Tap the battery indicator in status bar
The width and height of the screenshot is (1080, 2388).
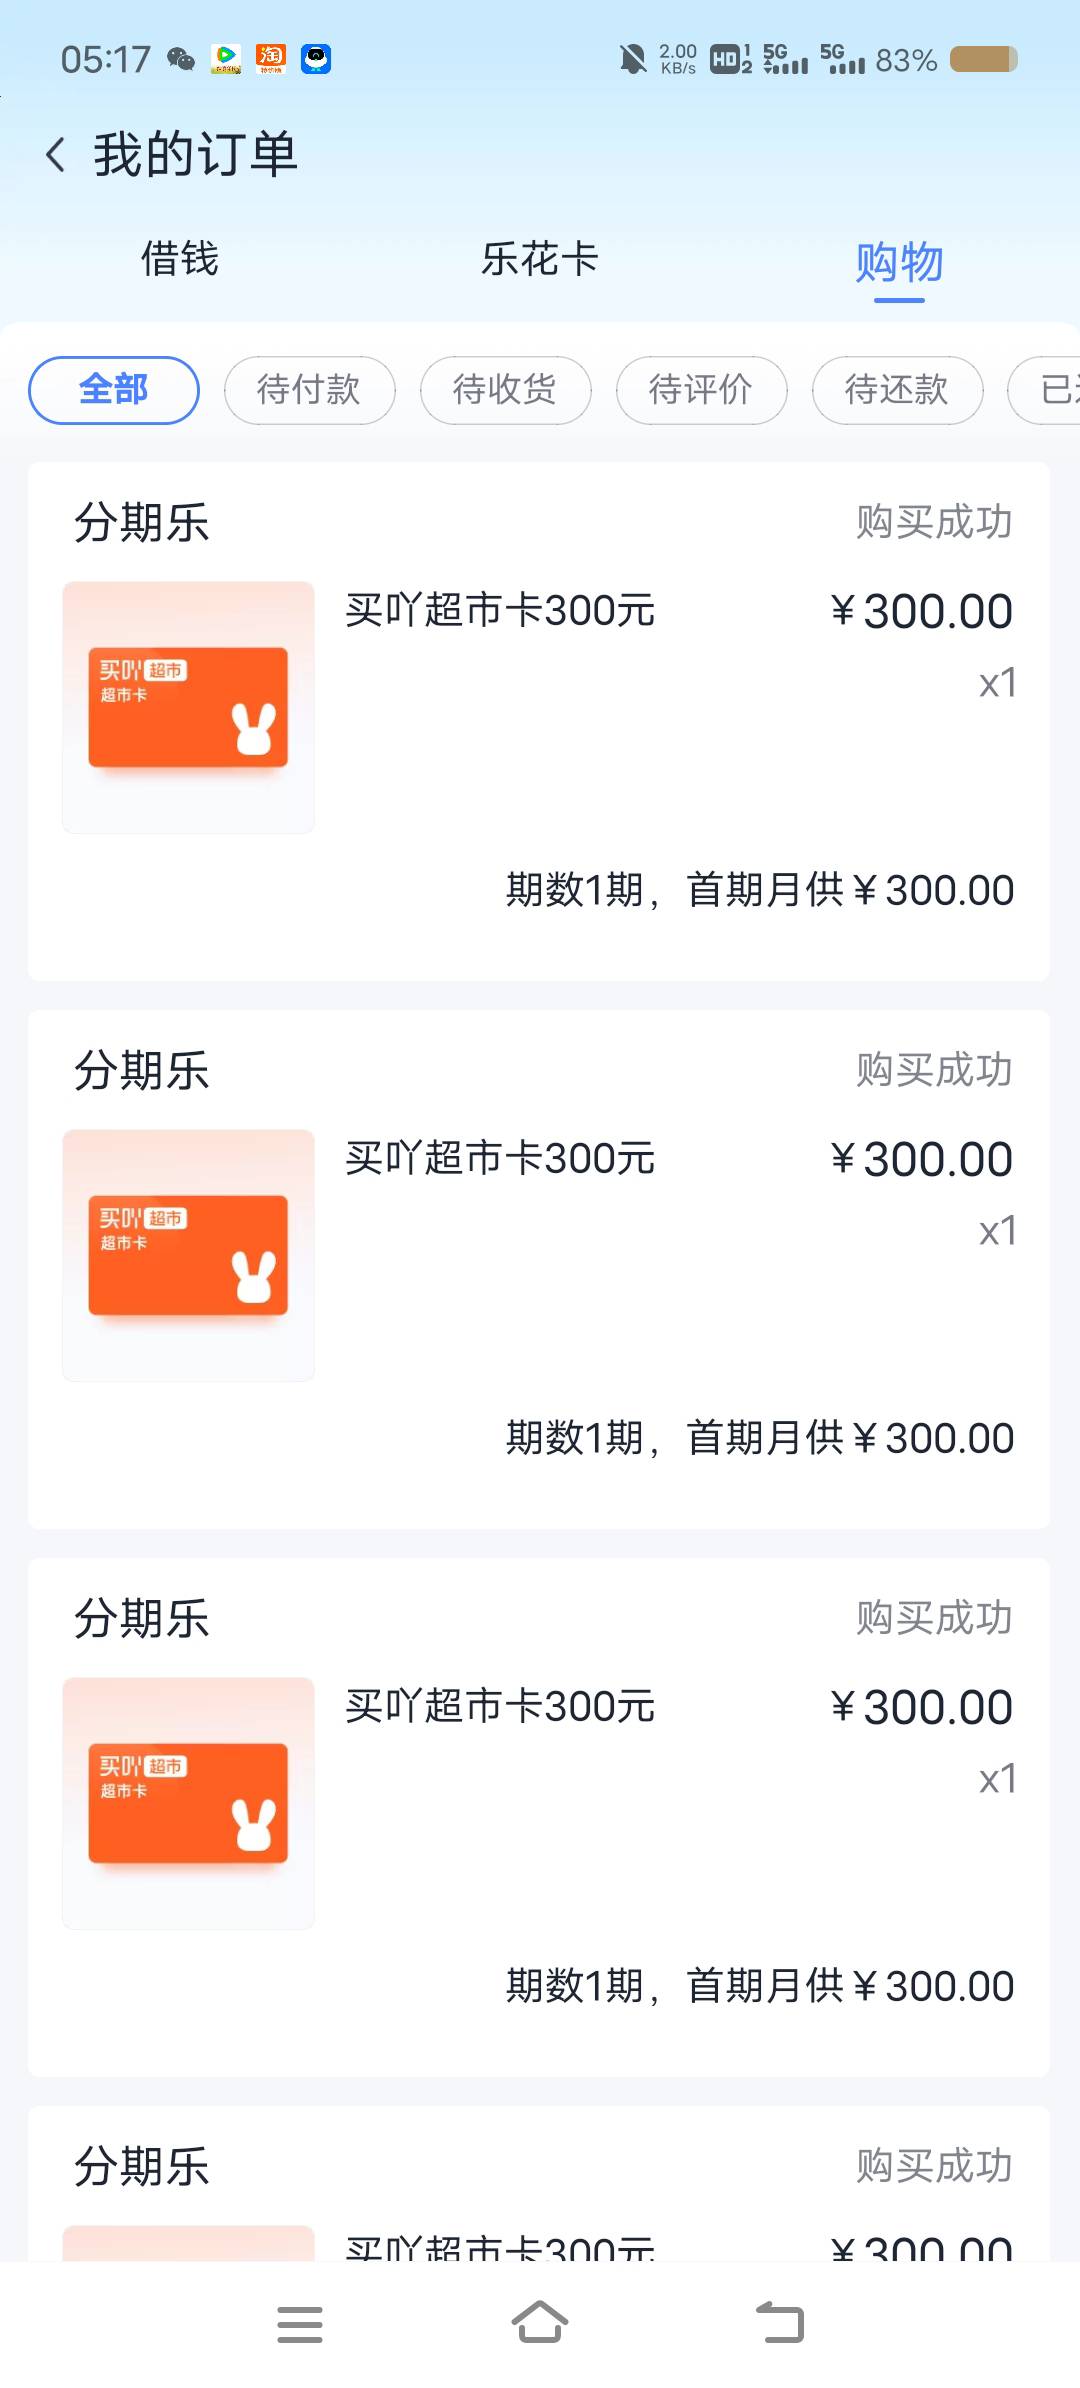click(983, 60)
